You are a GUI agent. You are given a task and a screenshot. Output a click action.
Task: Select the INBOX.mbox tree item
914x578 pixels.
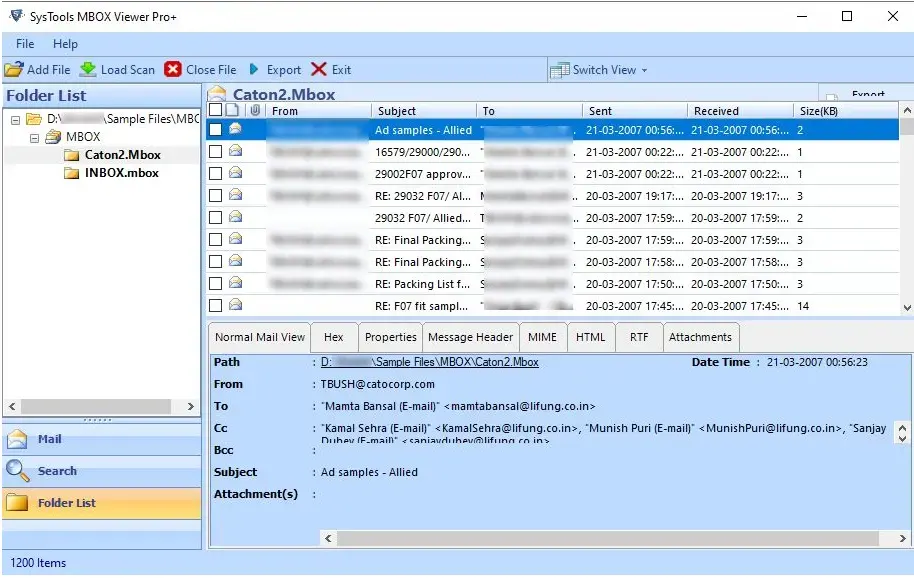tap(121, 173)
